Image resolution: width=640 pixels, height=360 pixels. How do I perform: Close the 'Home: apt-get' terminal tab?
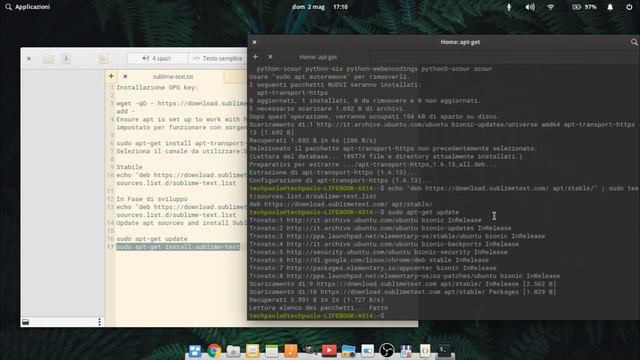[x=270, y=57]
